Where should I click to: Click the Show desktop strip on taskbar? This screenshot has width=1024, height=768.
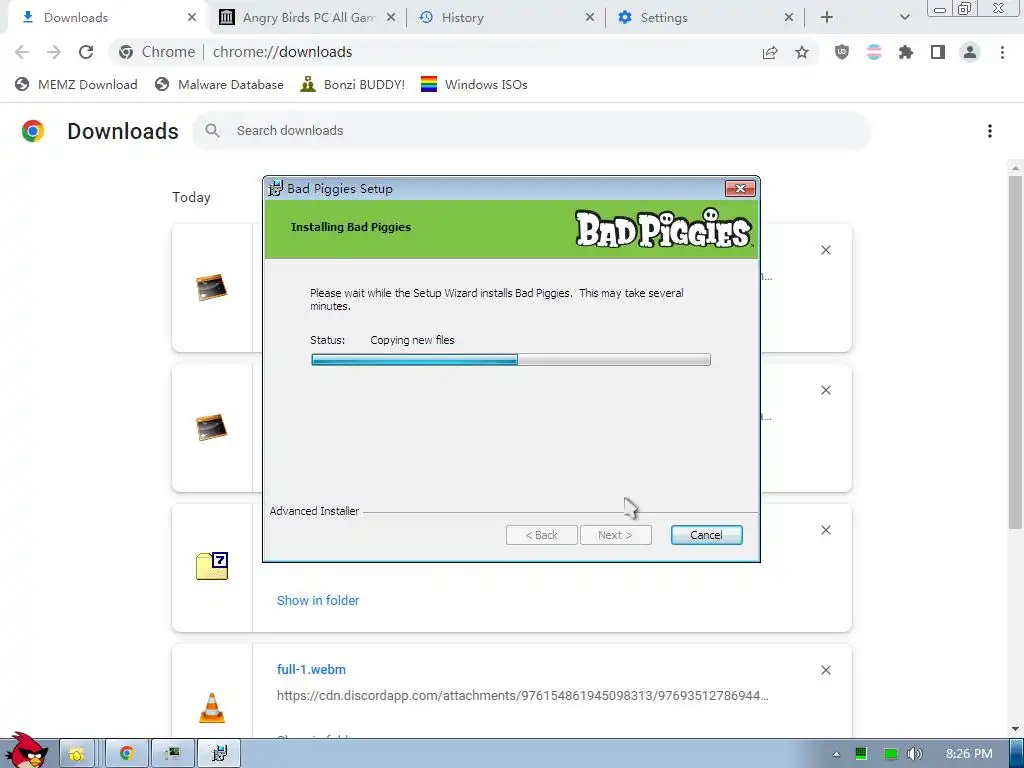[x=1017, y=754]
